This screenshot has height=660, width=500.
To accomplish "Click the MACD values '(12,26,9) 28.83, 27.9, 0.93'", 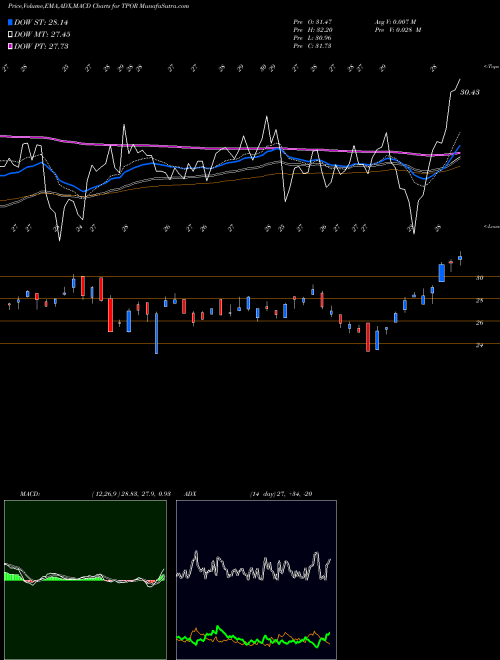I will click(x=130, y=494).
